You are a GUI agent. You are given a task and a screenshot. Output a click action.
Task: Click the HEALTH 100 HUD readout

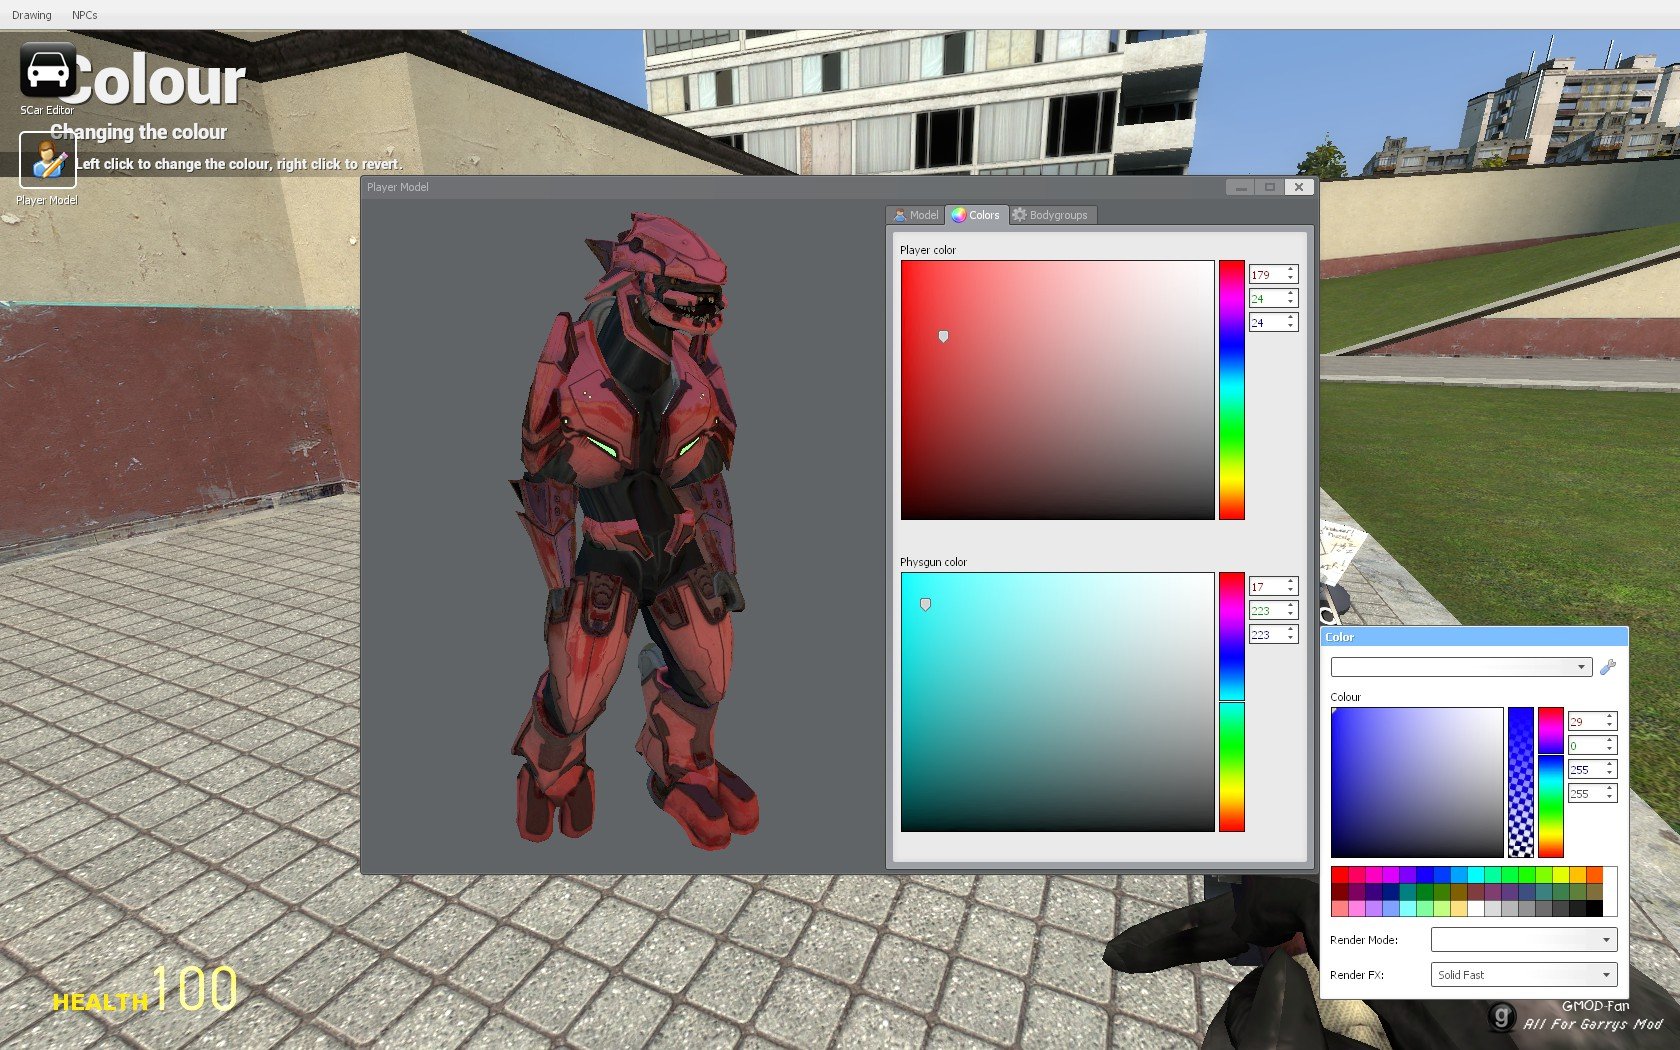(x=145, y=990)
